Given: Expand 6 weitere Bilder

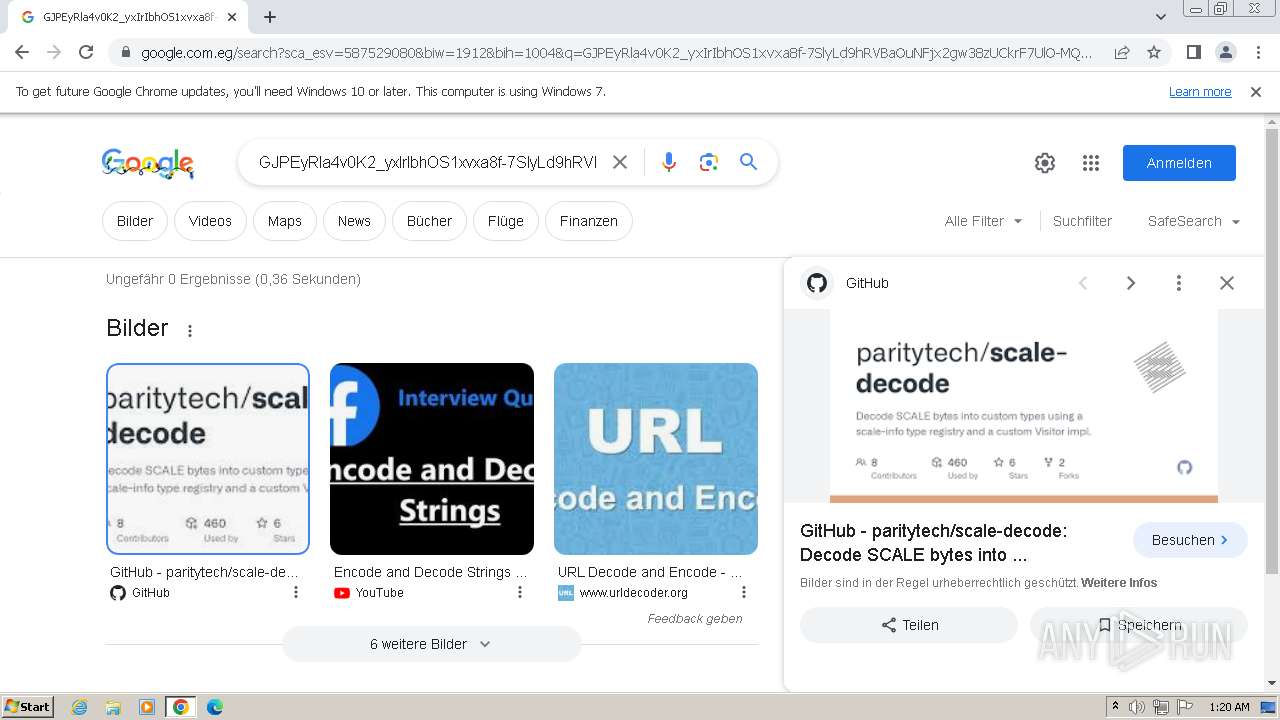Looking at the screenshot, I should [x=431, y=644].
